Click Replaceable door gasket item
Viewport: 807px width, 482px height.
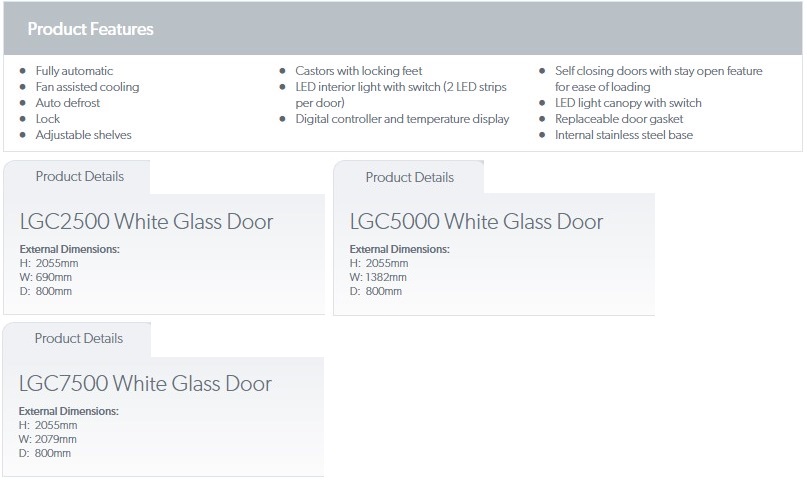[619, 119]
